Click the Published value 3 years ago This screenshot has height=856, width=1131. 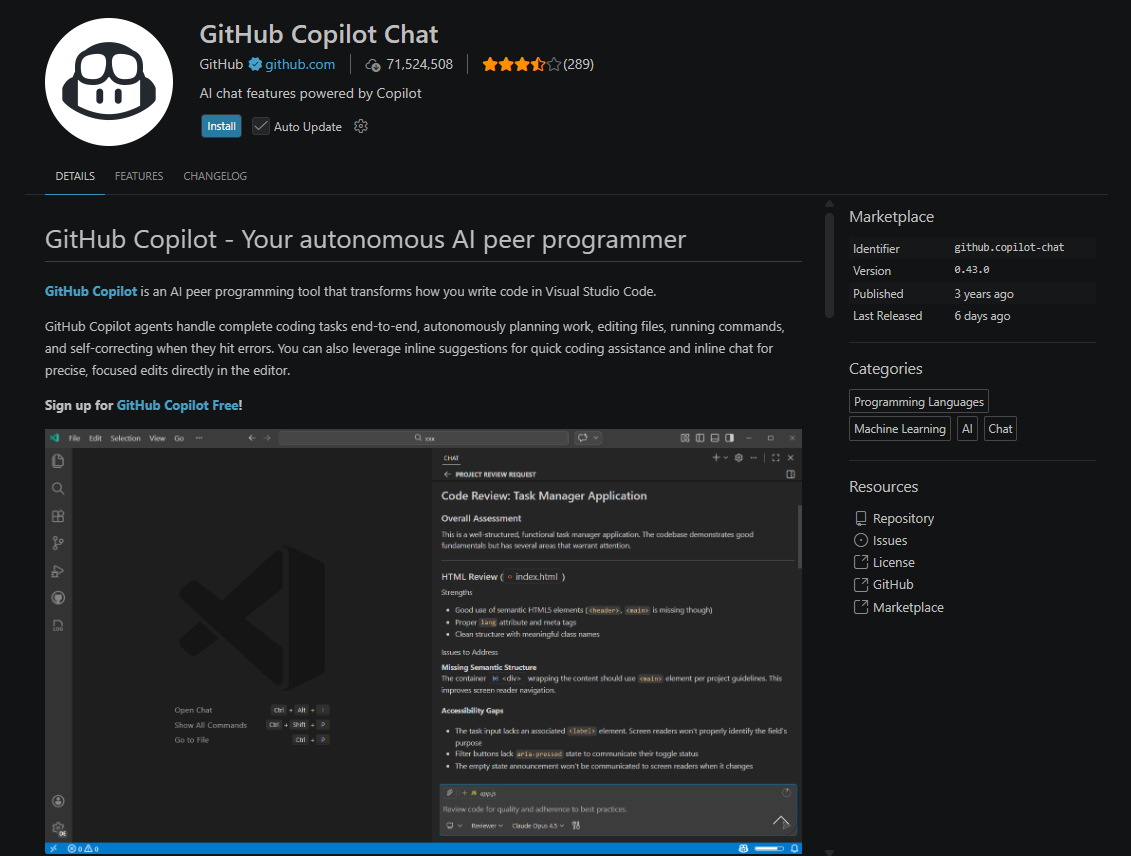click(984, 294)
